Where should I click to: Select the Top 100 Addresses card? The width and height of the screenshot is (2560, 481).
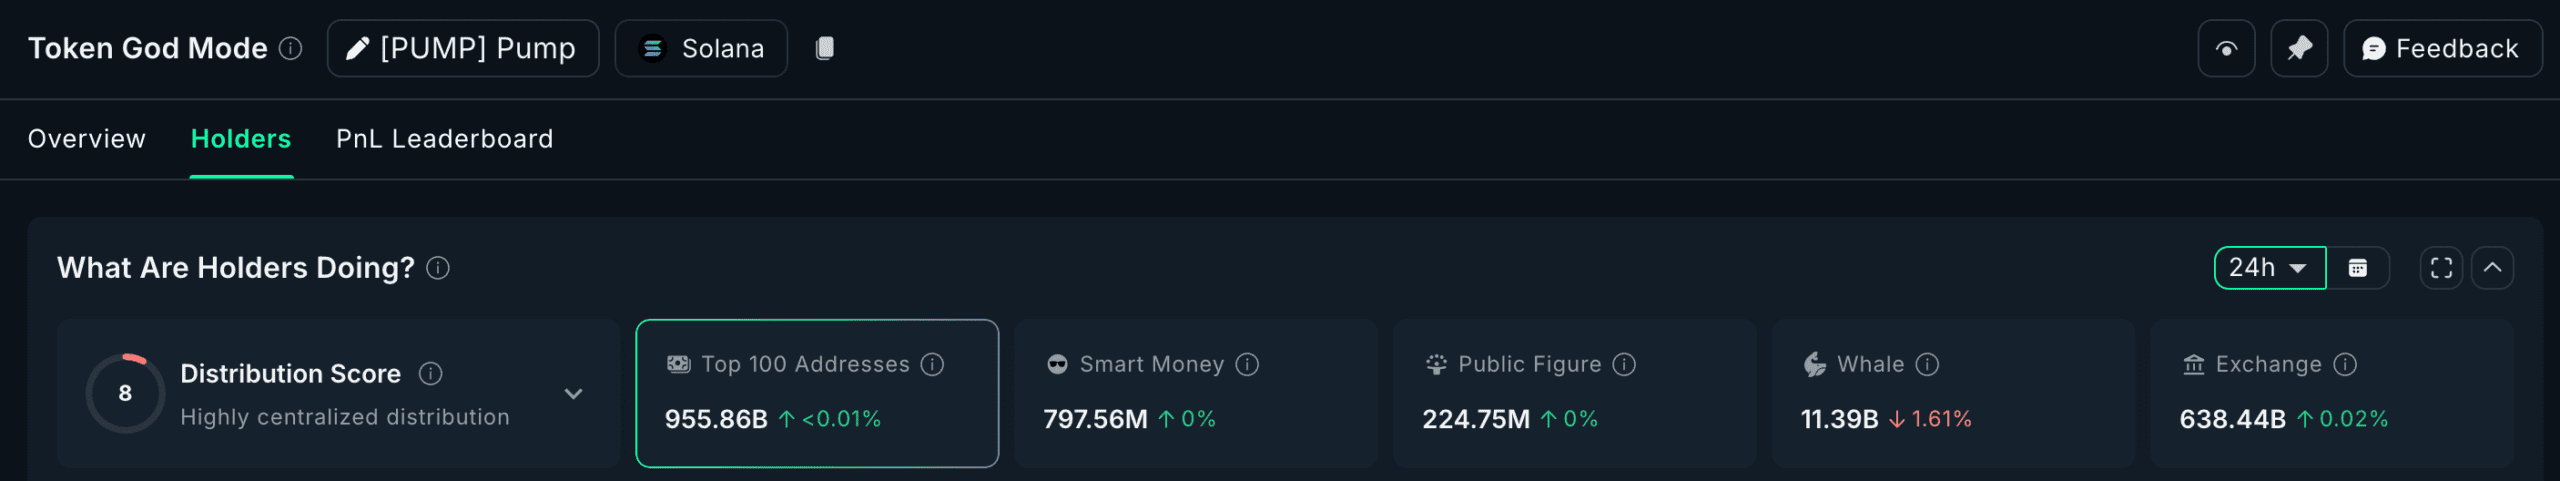[816, 393]
